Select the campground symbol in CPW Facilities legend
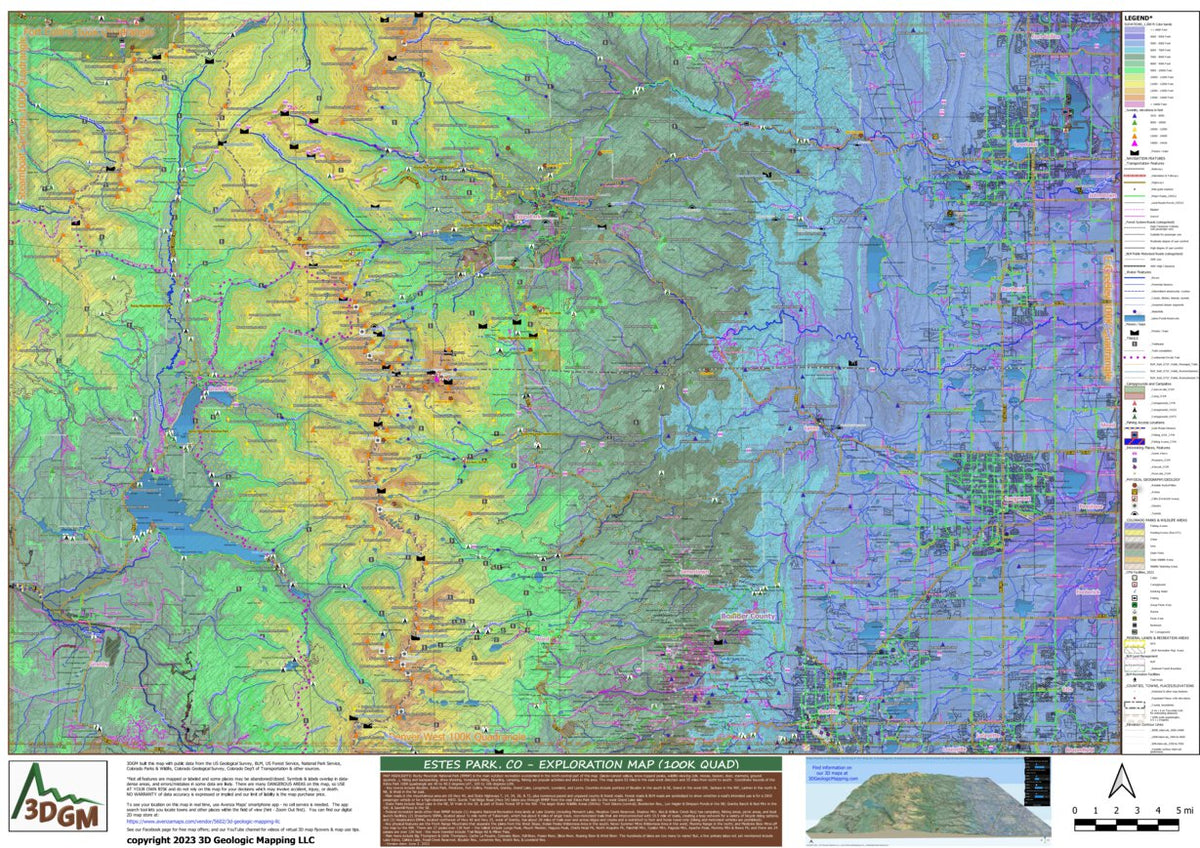 pos(1133,584)
